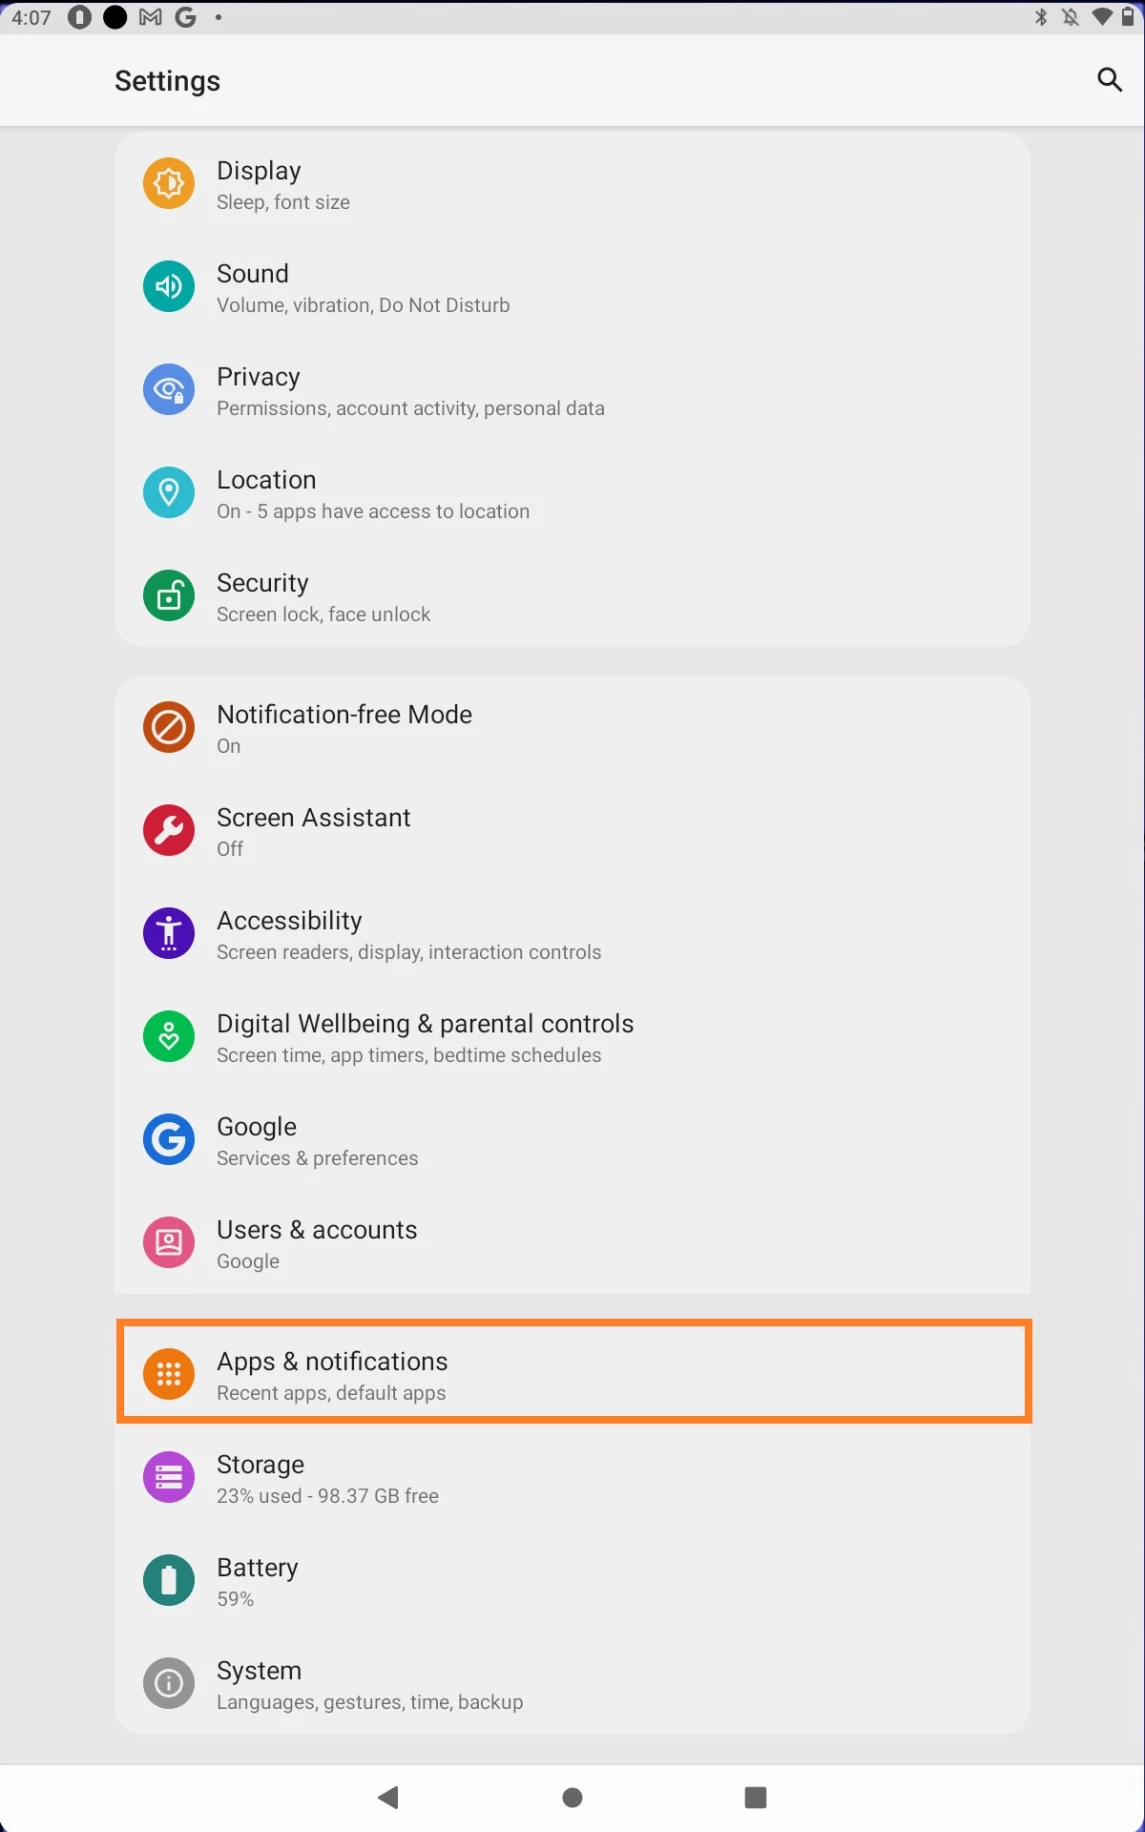1145x1832 pixels.
Task: Tap the Settings page title
Action: pos(167,81)
